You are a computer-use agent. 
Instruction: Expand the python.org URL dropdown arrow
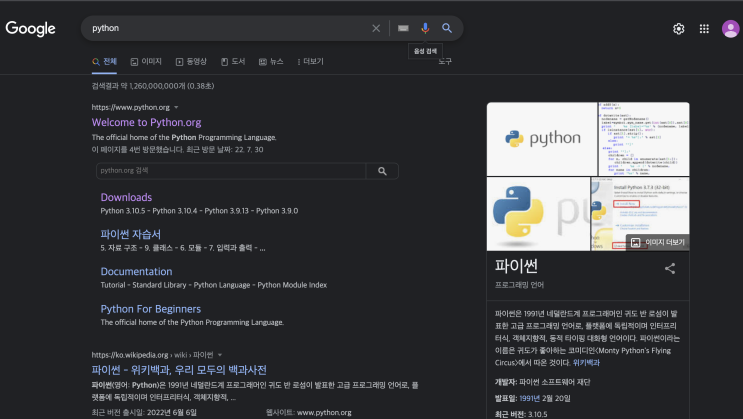coord(176,108)
